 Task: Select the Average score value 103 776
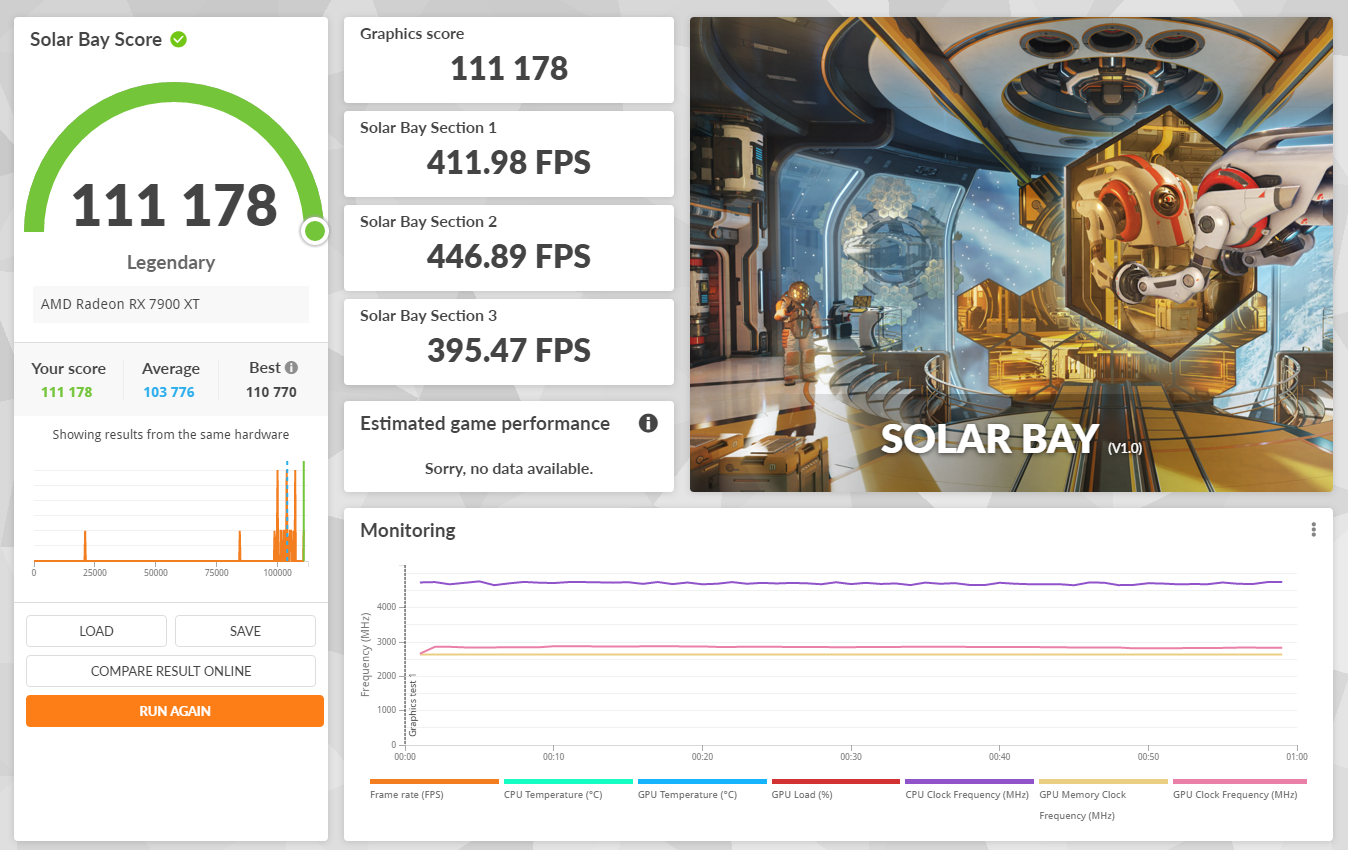169,392
